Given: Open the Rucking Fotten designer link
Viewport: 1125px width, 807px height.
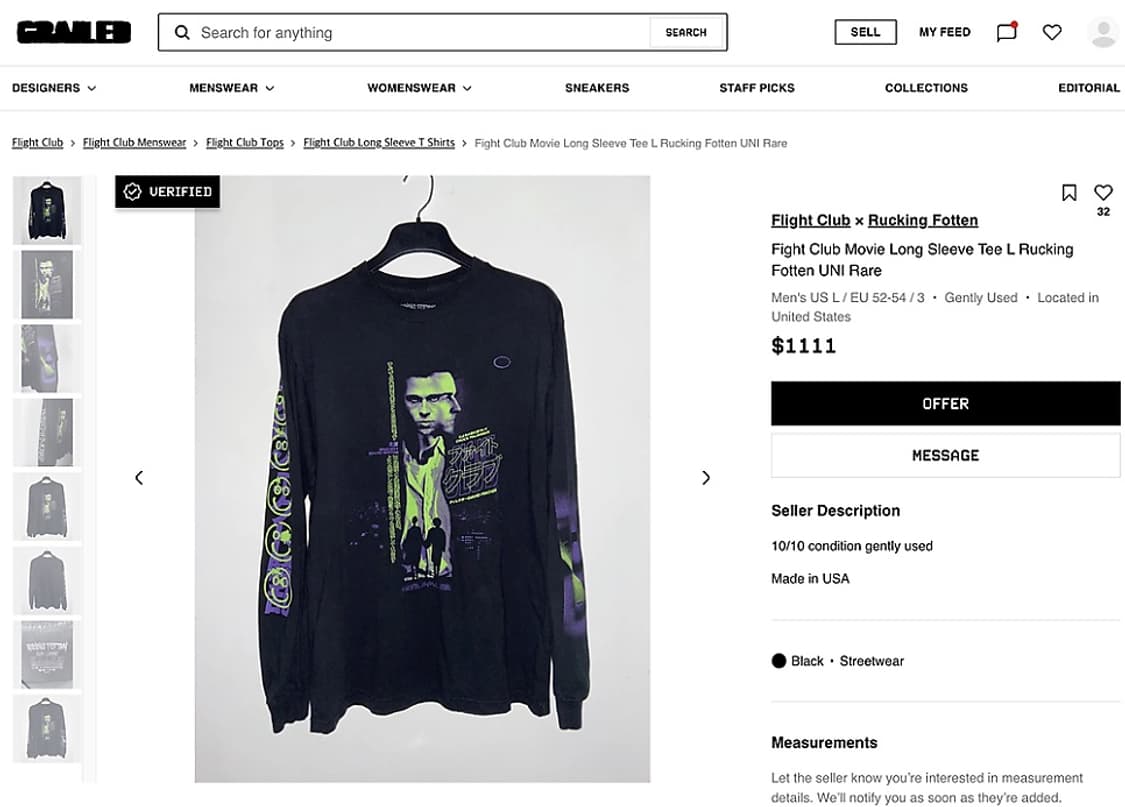Looking at the screenshot, I should point(923,220).
